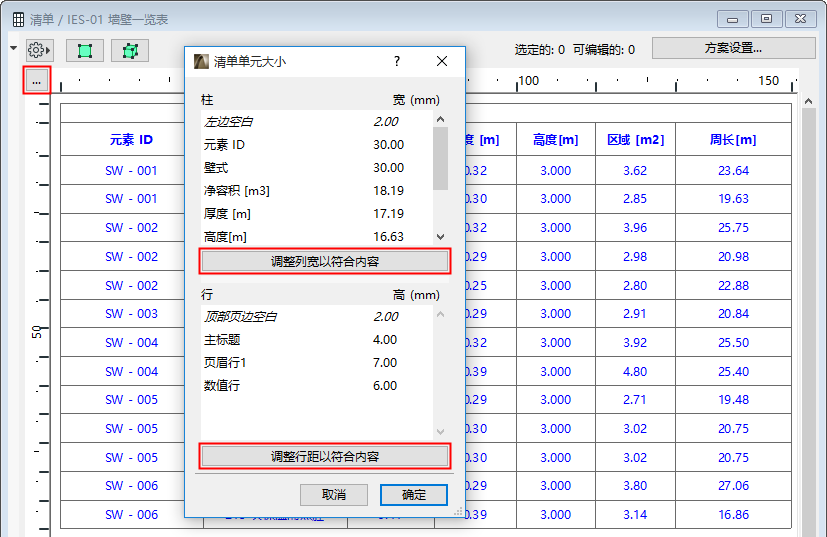Click the perimeter value 23.64
This screenshot has width=827, height=537.
[x=733, y=170]
